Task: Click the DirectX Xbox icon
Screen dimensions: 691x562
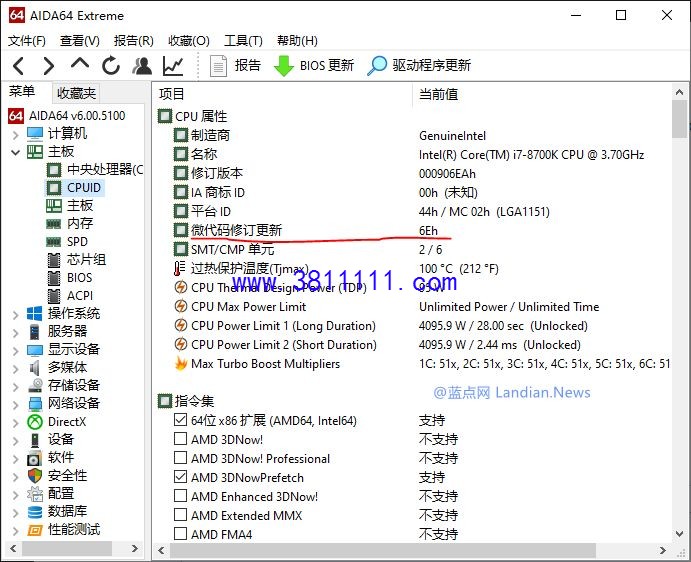Action: (x=35, y=422)
